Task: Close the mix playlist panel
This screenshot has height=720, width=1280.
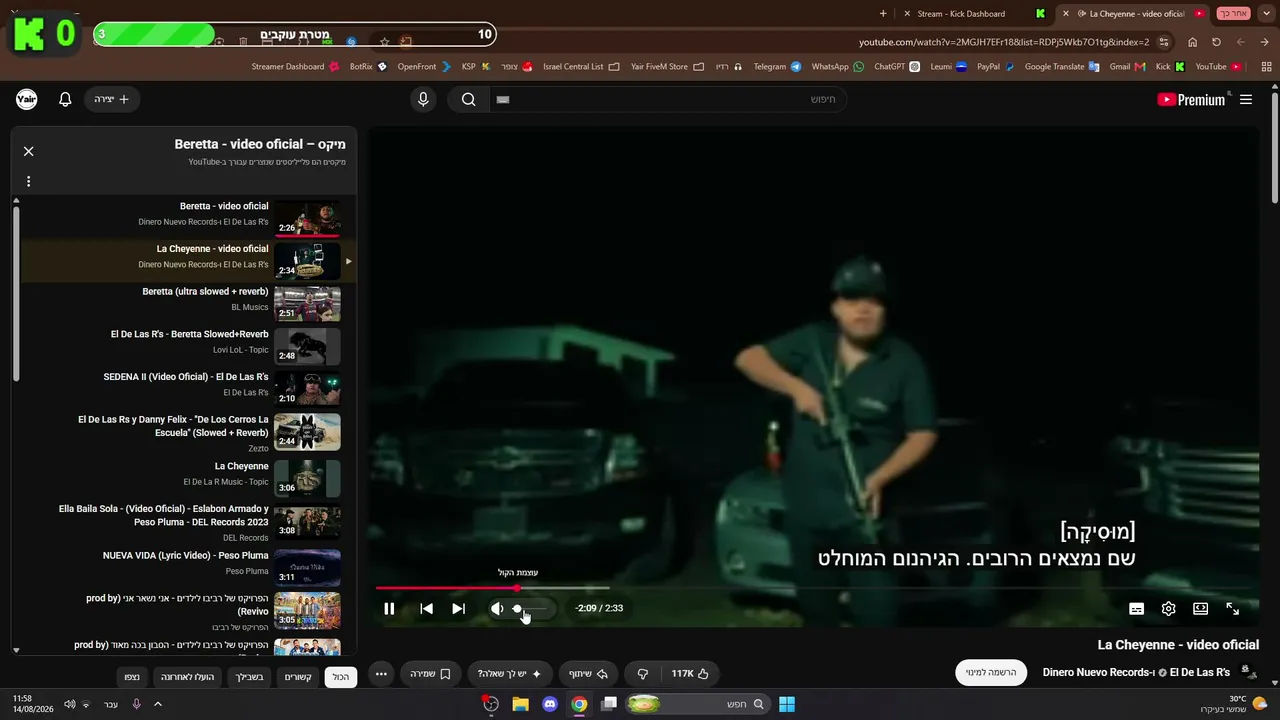Action: coord(28,151)
